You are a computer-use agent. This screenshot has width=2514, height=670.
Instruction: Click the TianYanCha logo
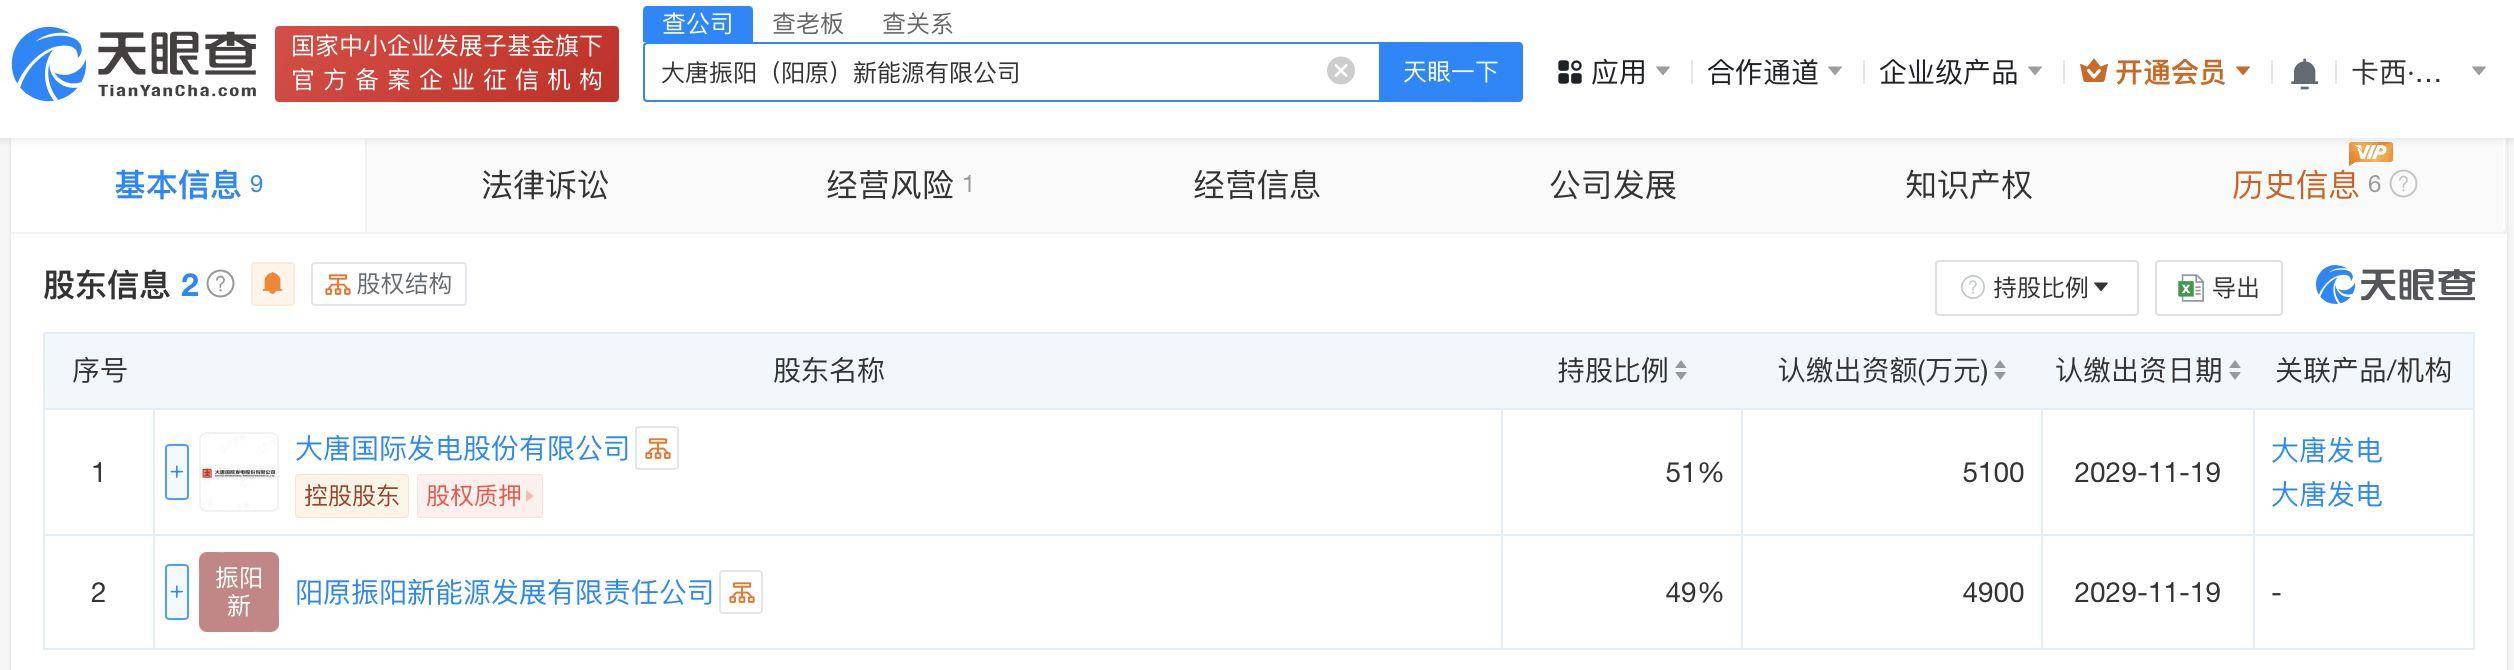point(135,63)
